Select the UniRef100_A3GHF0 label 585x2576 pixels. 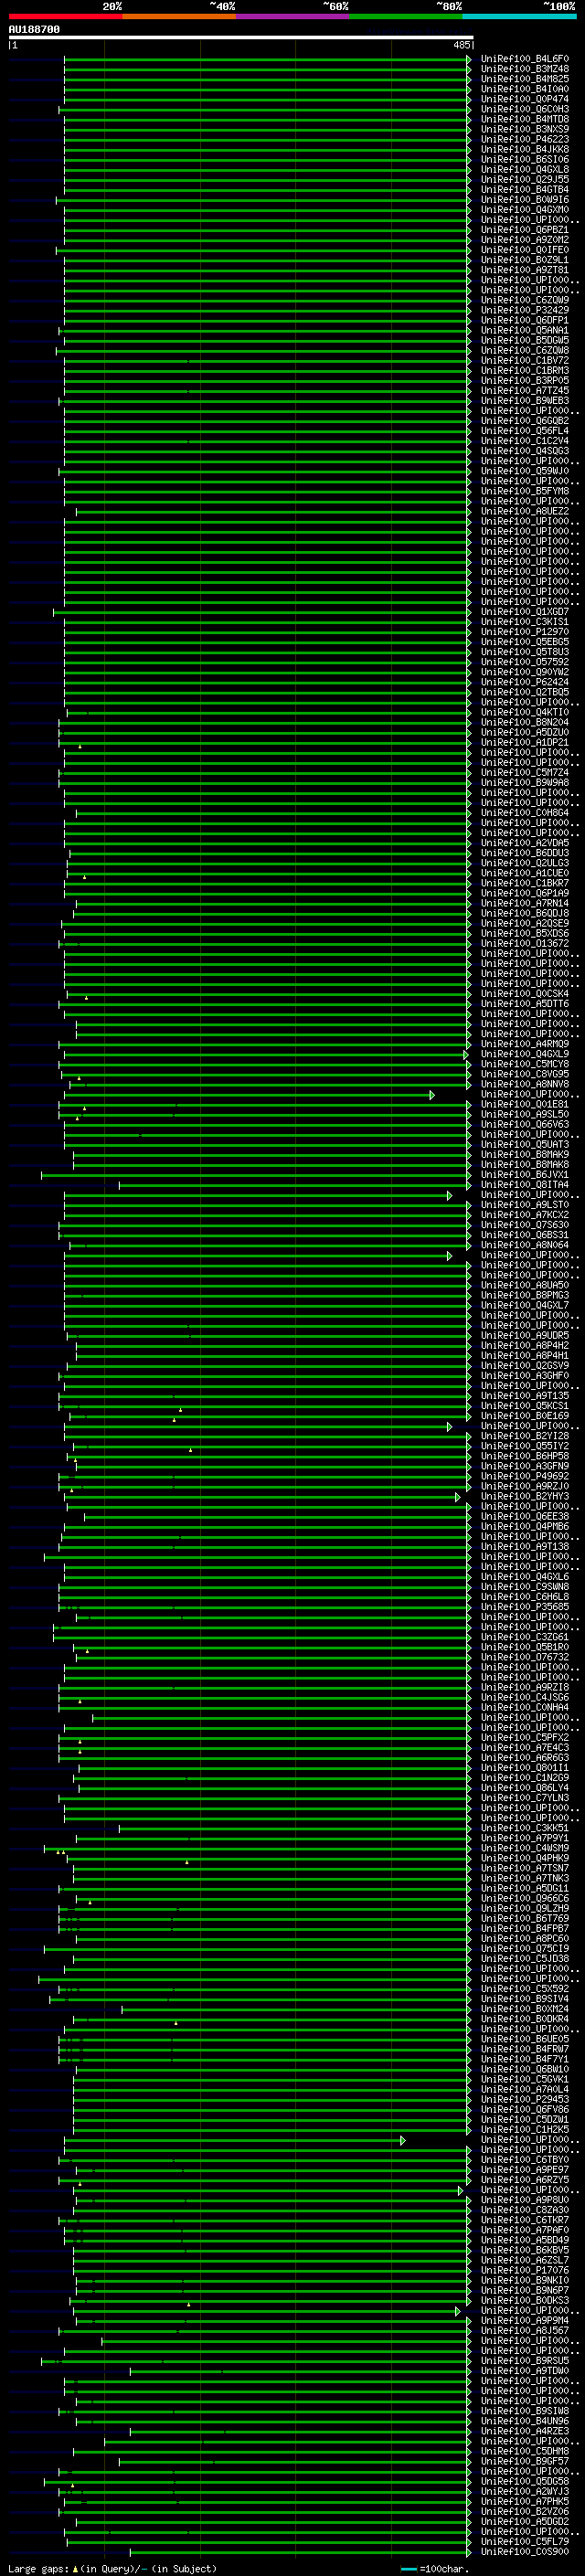[x=525, y=1376]
